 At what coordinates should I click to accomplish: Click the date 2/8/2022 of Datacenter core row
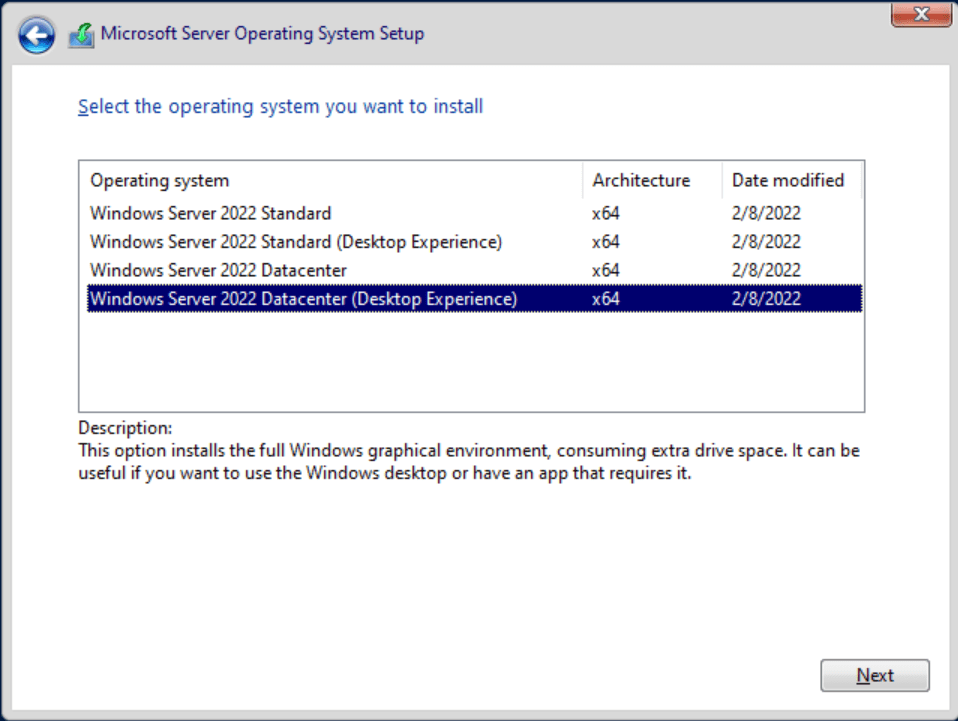click(766, 270)
